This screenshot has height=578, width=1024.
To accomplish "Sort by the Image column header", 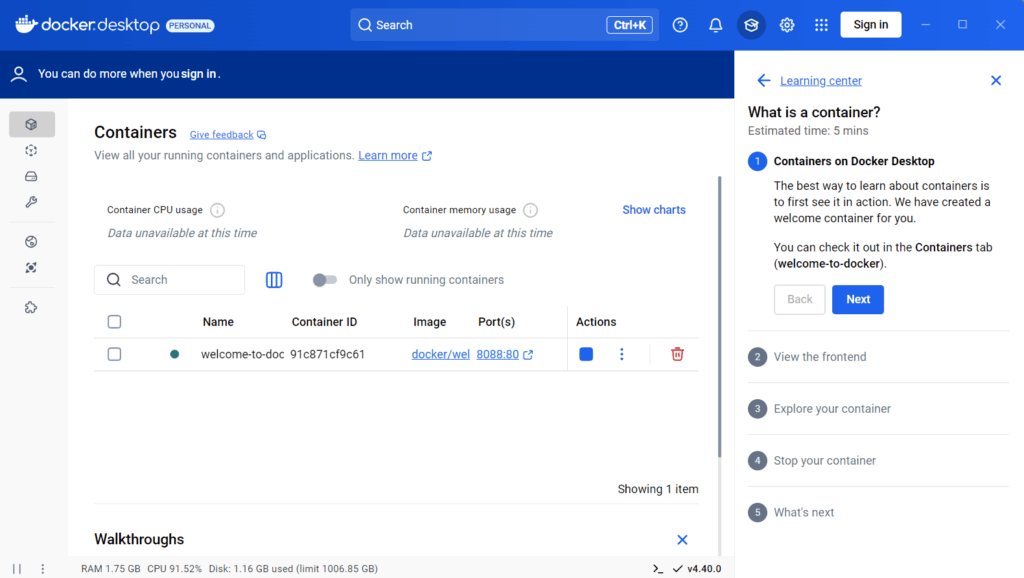I will [x=430, y=322].
